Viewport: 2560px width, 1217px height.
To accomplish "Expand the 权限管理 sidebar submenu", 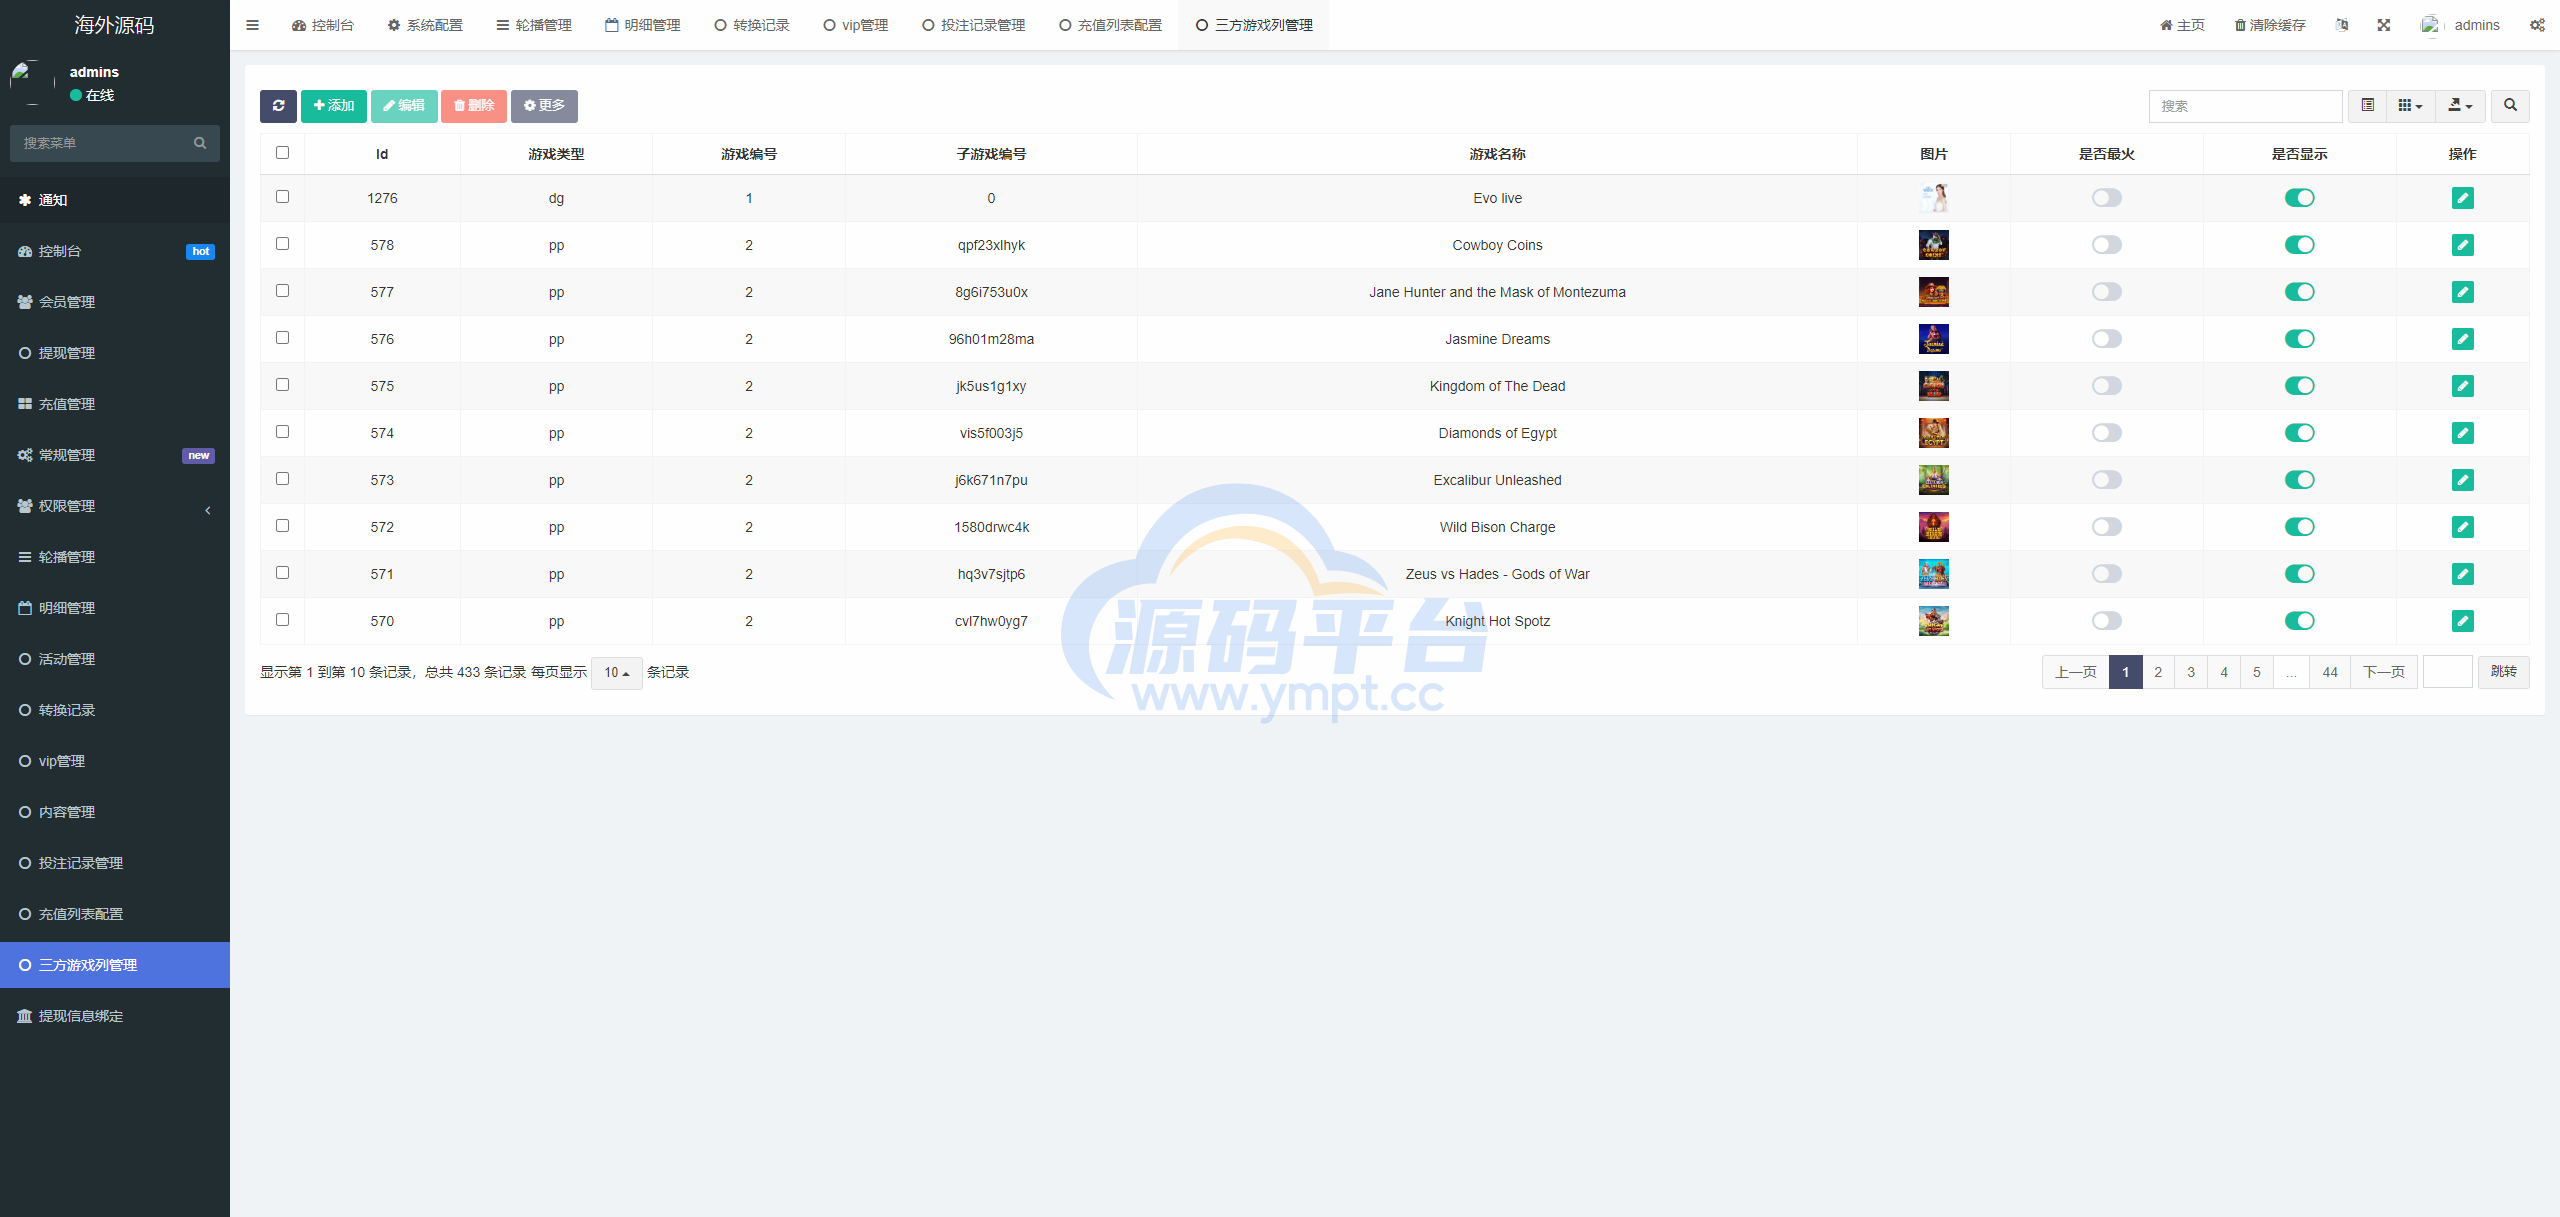I will (x=115, y=506).
